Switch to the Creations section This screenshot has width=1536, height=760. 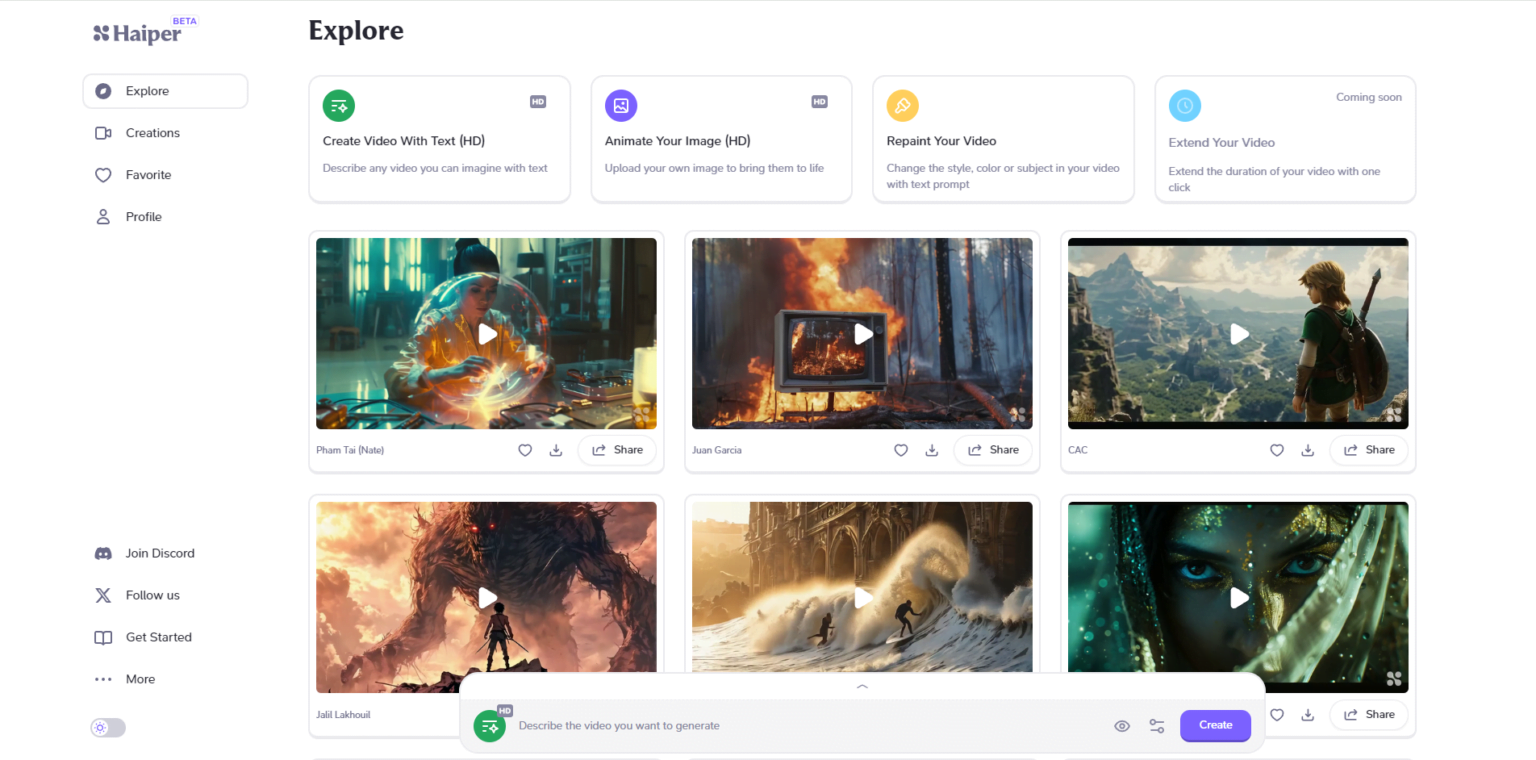[152, 133]
